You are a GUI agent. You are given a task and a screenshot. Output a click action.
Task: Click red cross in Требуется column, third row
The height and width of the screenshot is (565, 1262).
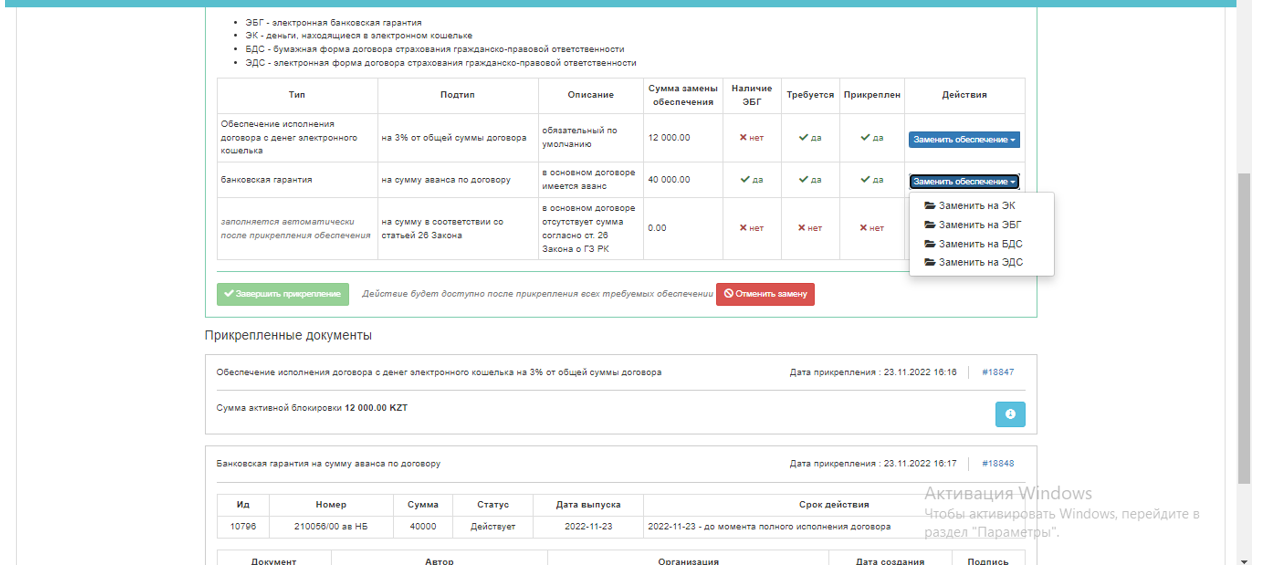click(803, 228)
